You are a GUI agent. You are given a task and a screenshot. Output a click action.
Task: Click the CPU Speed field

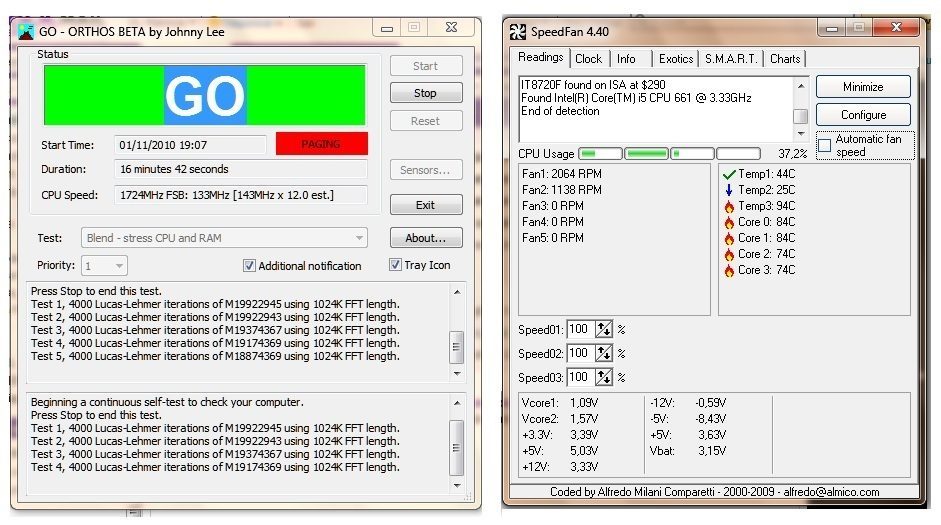pos(241,195)
